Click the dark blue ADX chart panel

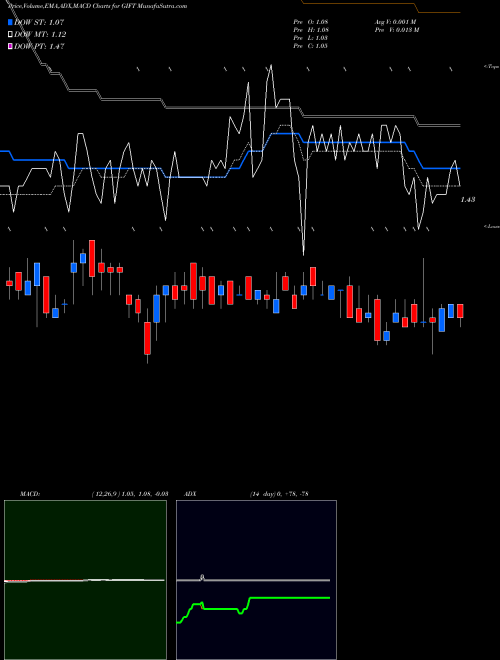(256, 580)
